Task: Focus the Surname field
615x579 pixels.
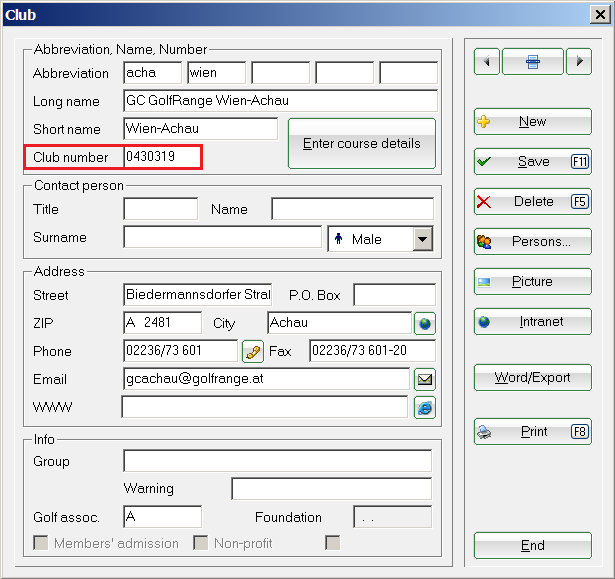Action: [x=222, y=237]
